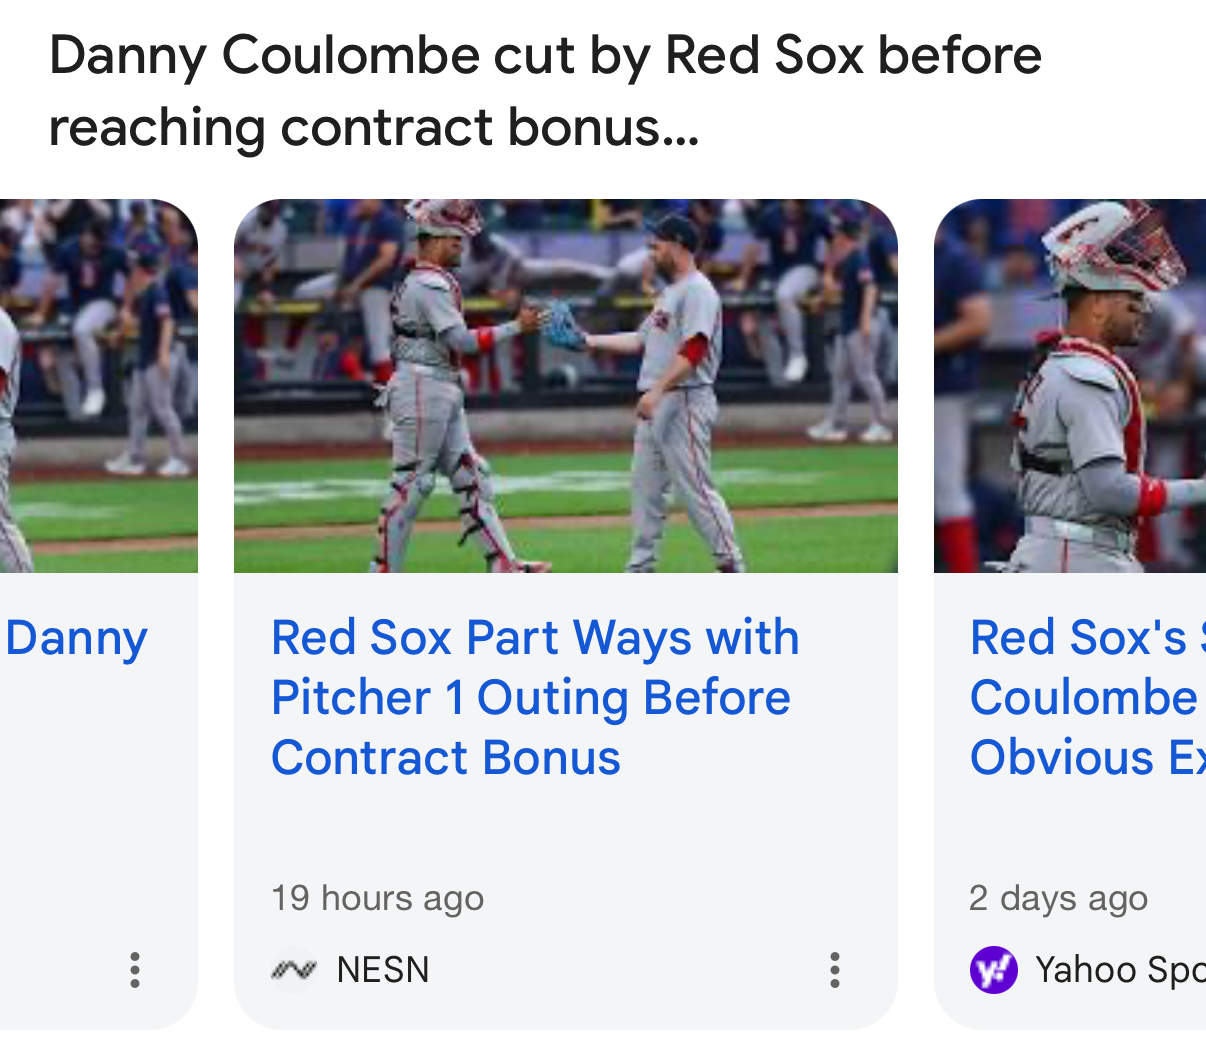This screenshot has width=1206, height=1045.
Task: Open three-dot menu on Danny card
Action: [x=135, y=970]
